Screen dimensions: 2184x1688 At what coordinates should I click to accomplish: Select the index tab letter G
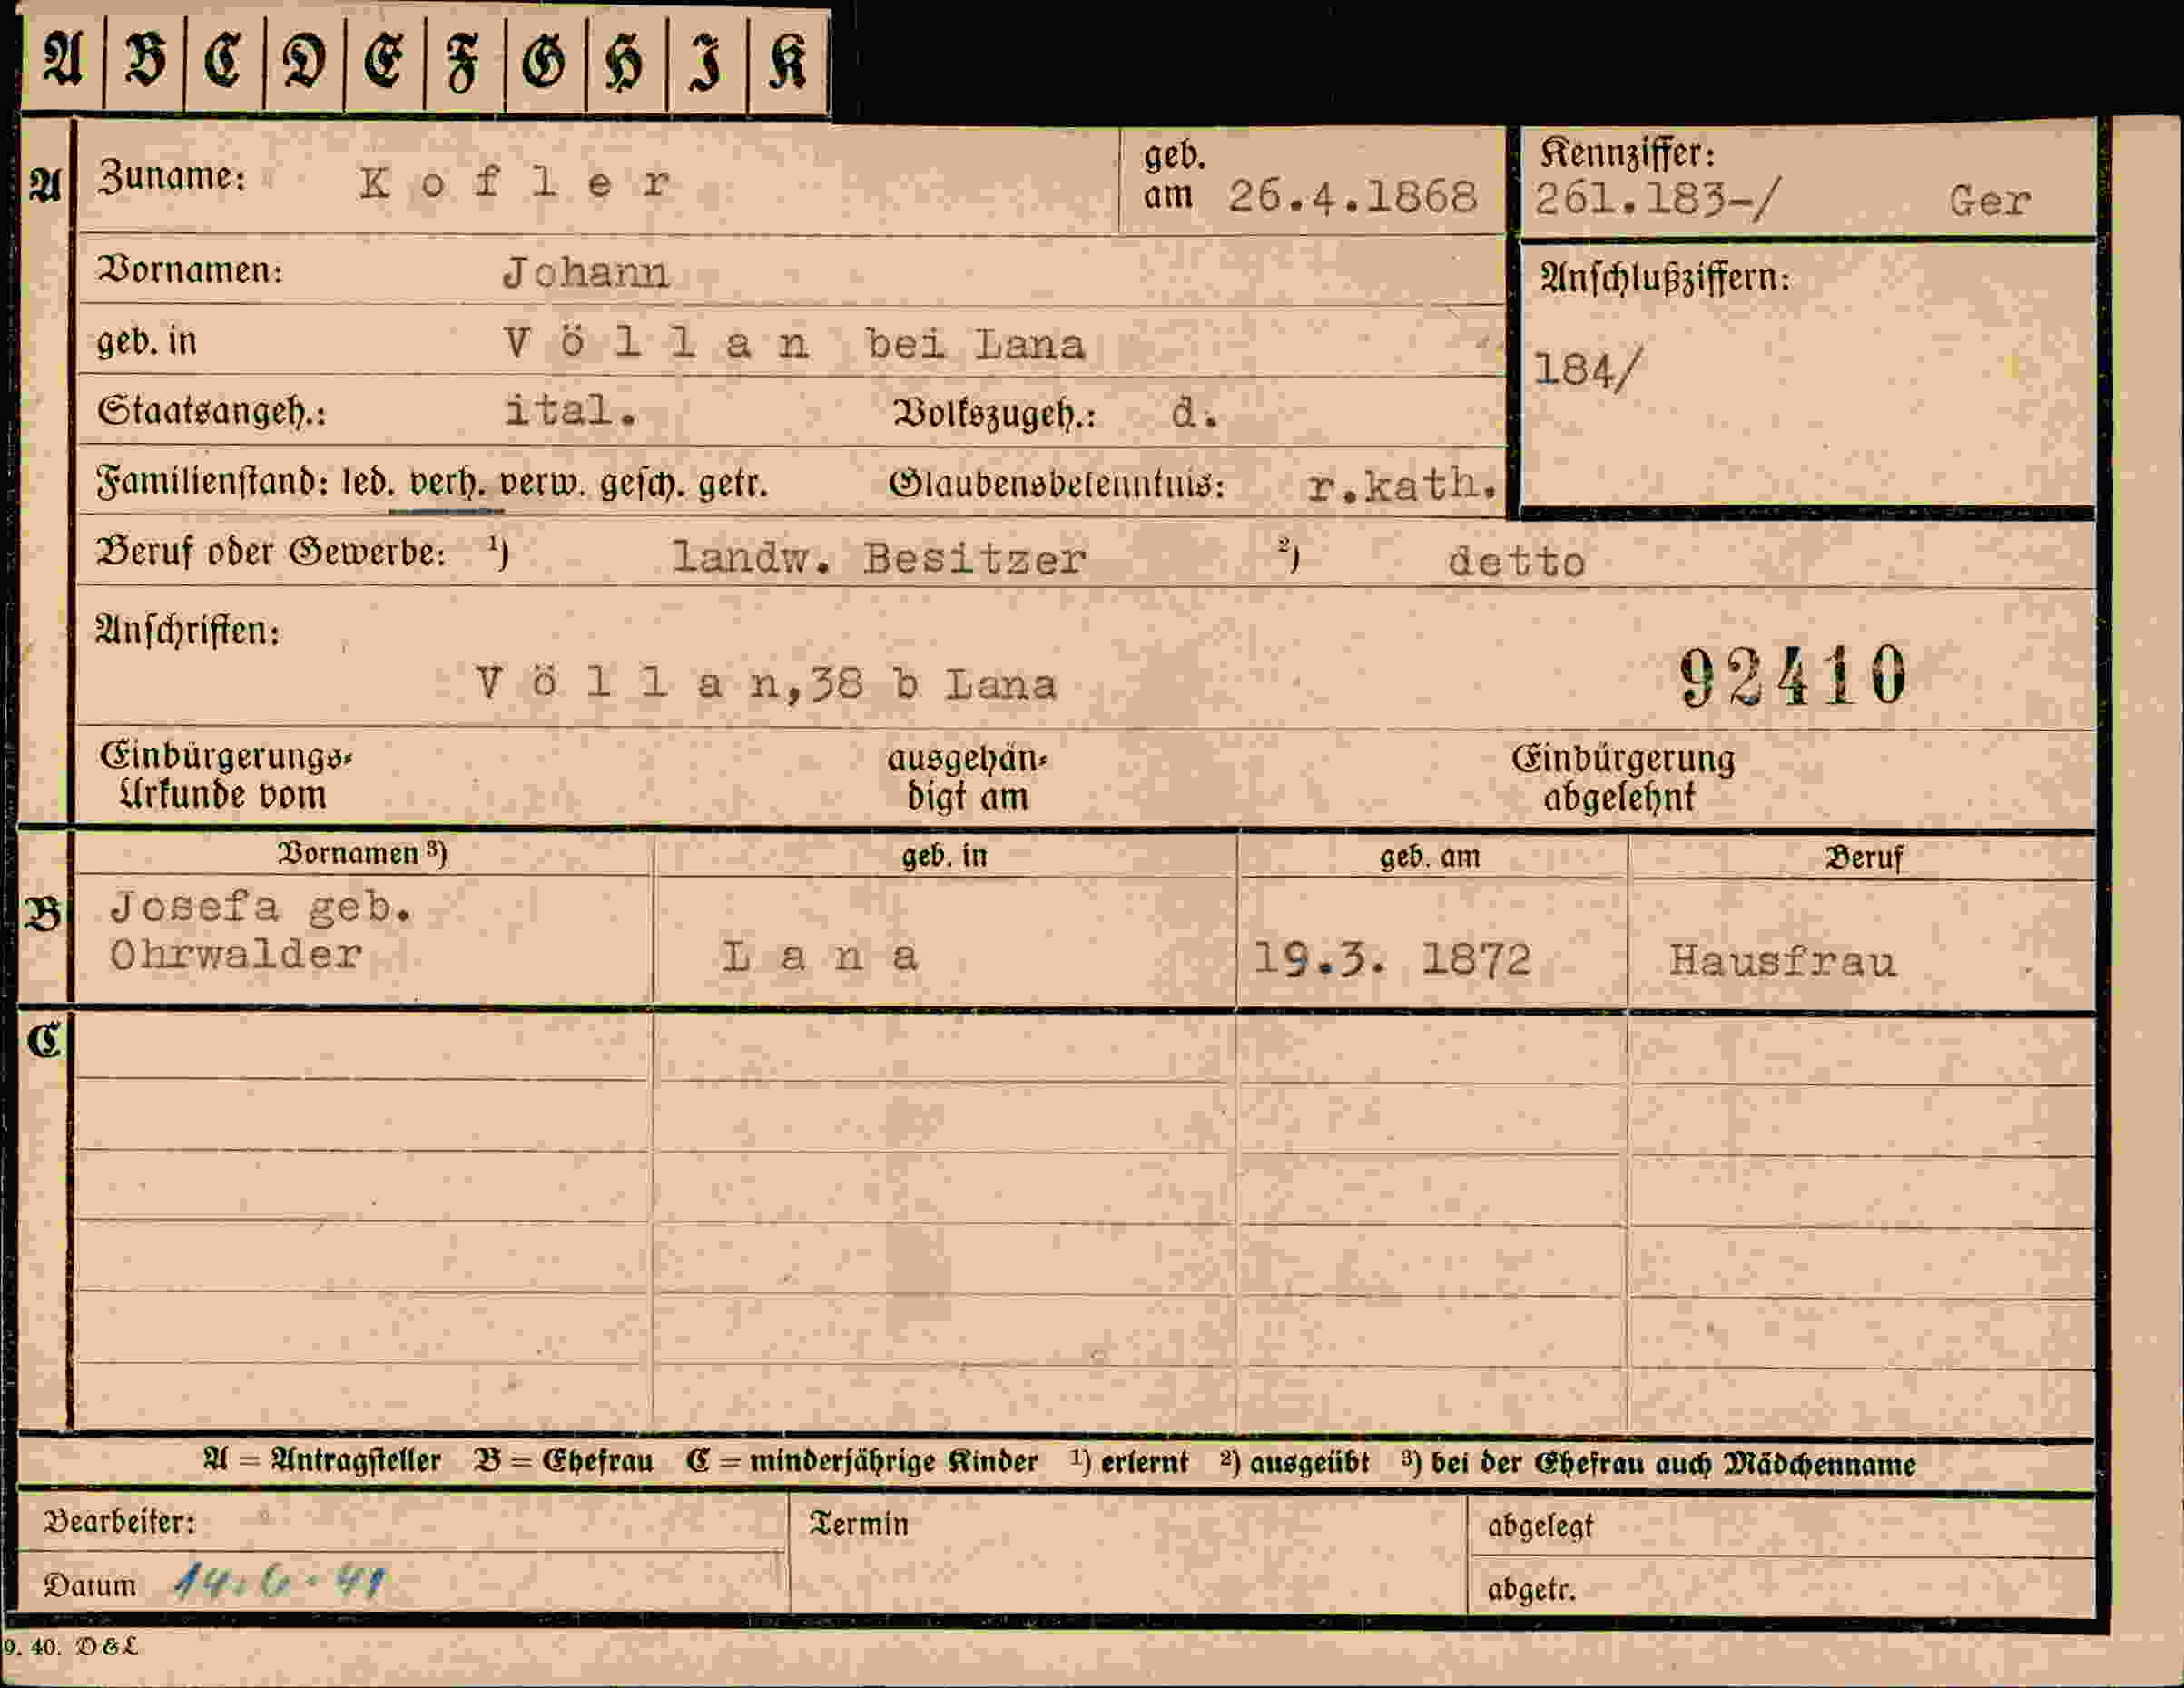[544, 62]
